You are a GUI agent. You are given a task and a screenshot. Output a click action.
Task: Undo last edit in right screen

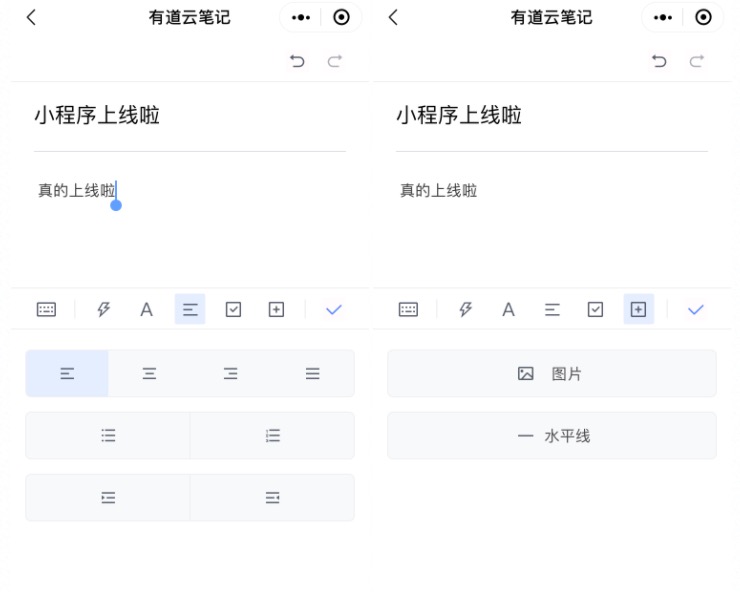[659, 61]
